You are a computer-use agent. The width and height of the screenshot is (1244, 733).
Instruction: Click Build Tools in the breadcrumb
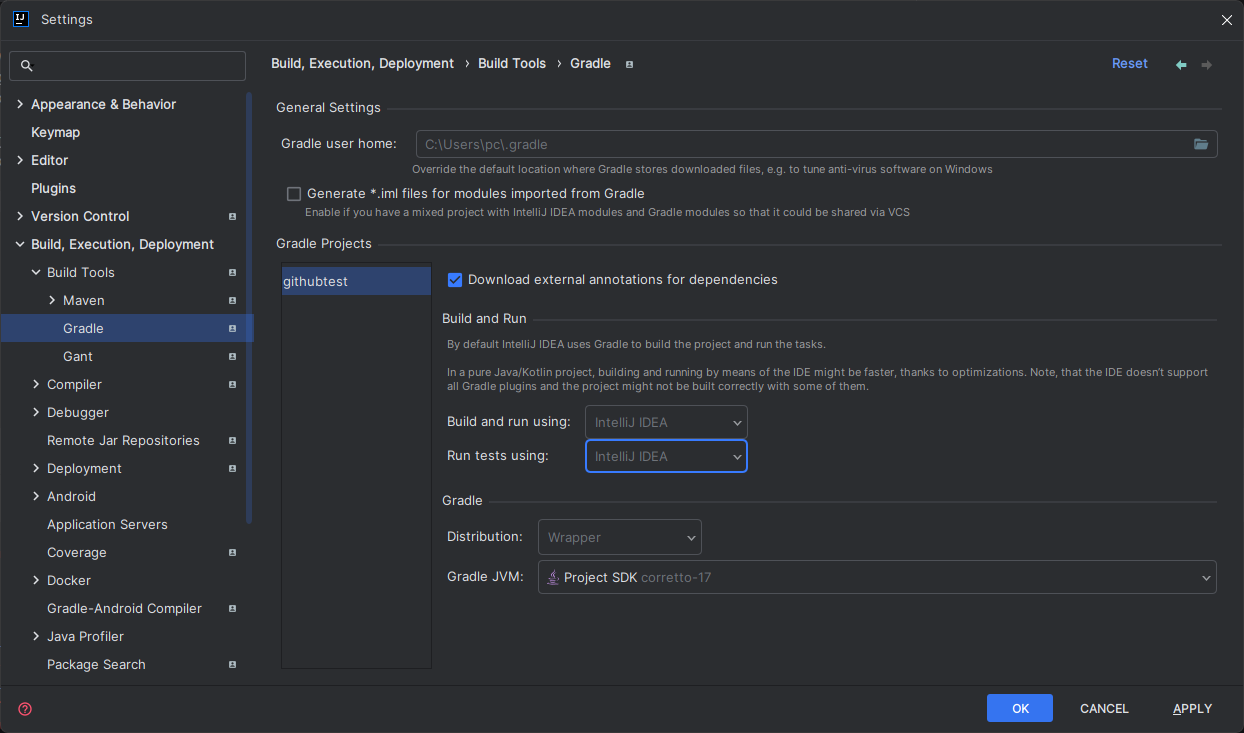(512, 63)
